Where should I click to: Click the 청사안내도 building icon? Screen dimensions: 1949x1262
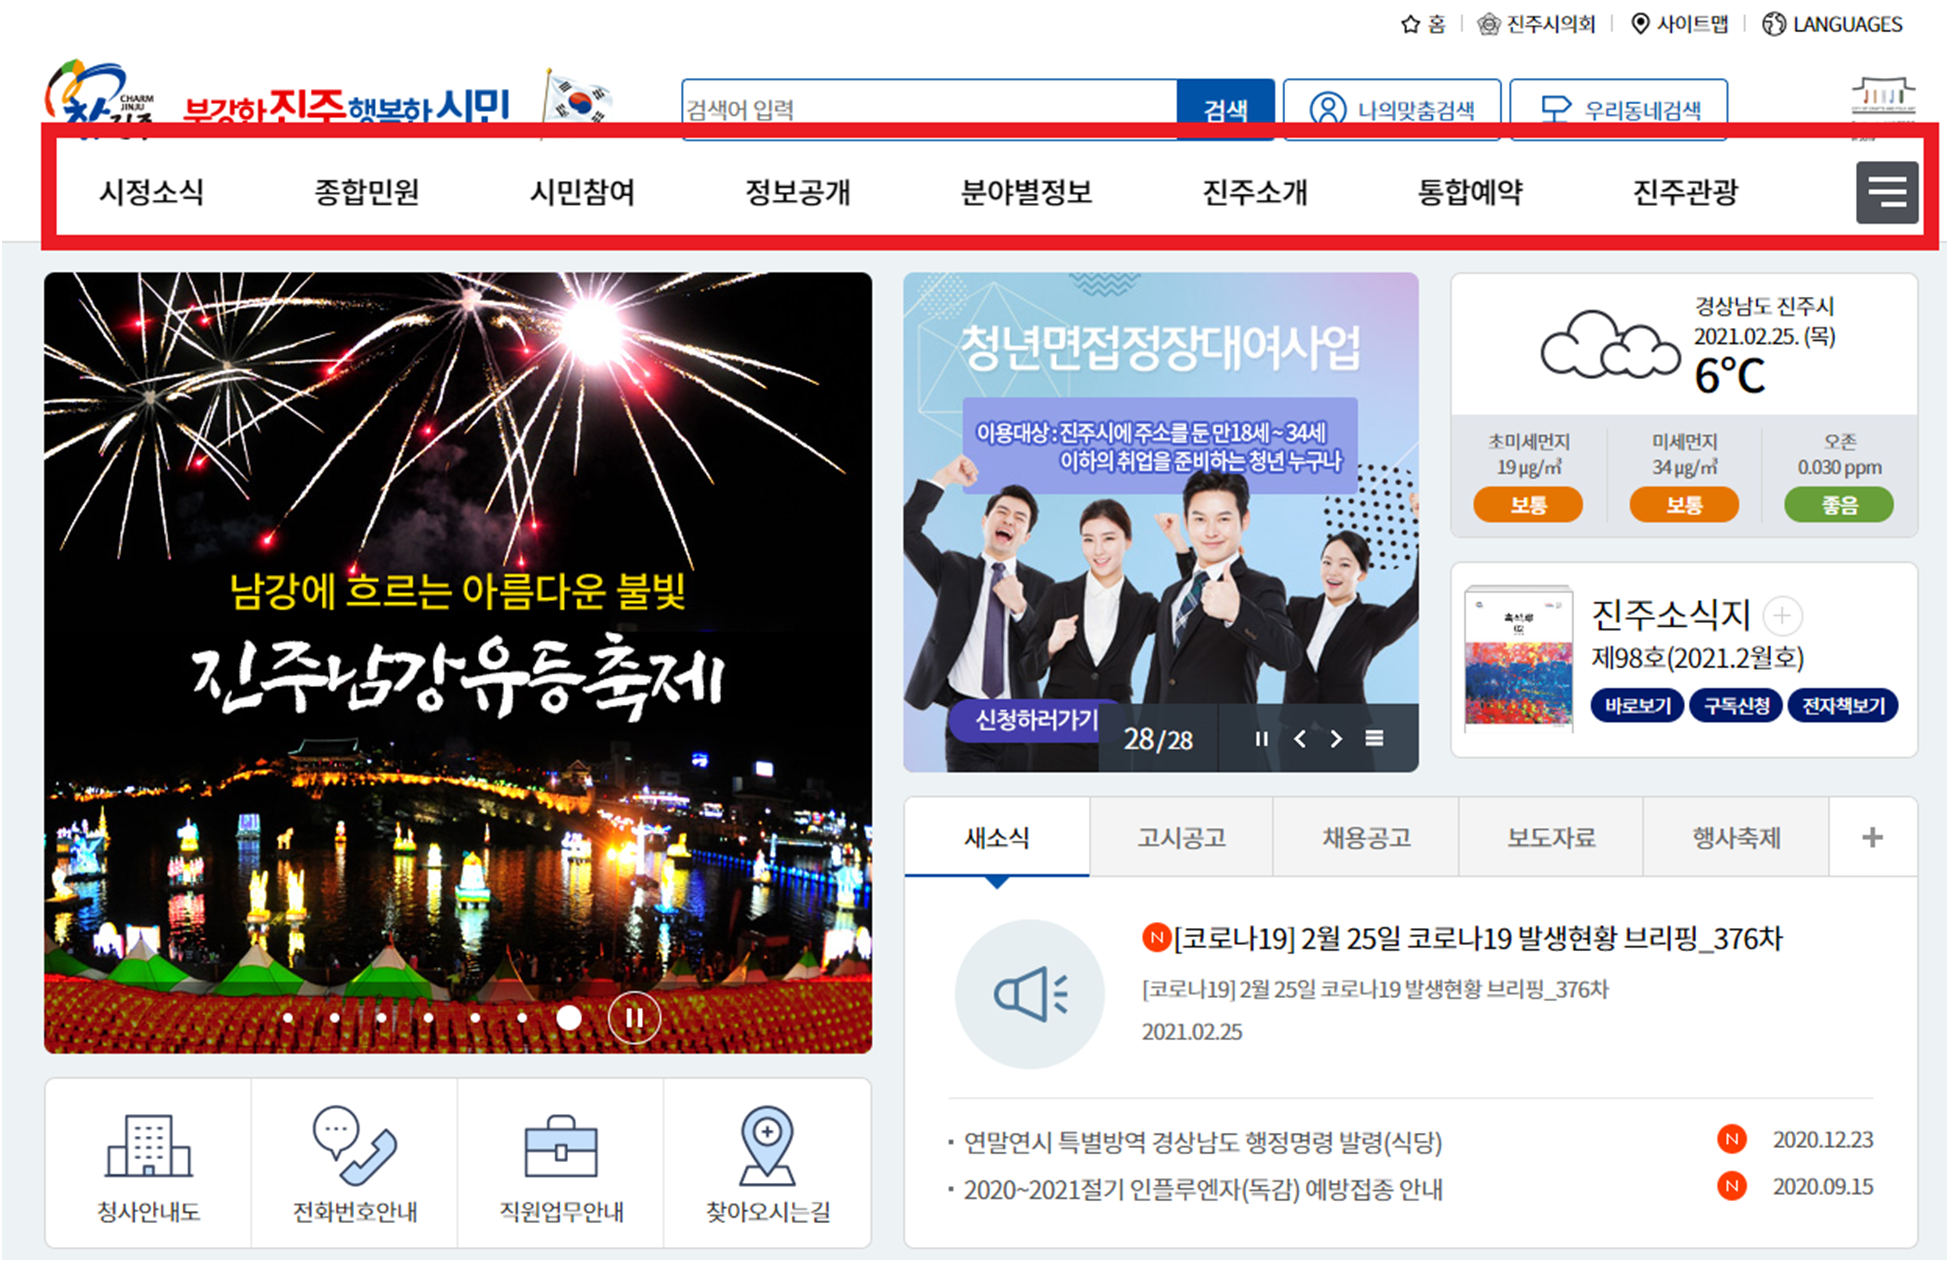click(148, 1146)
